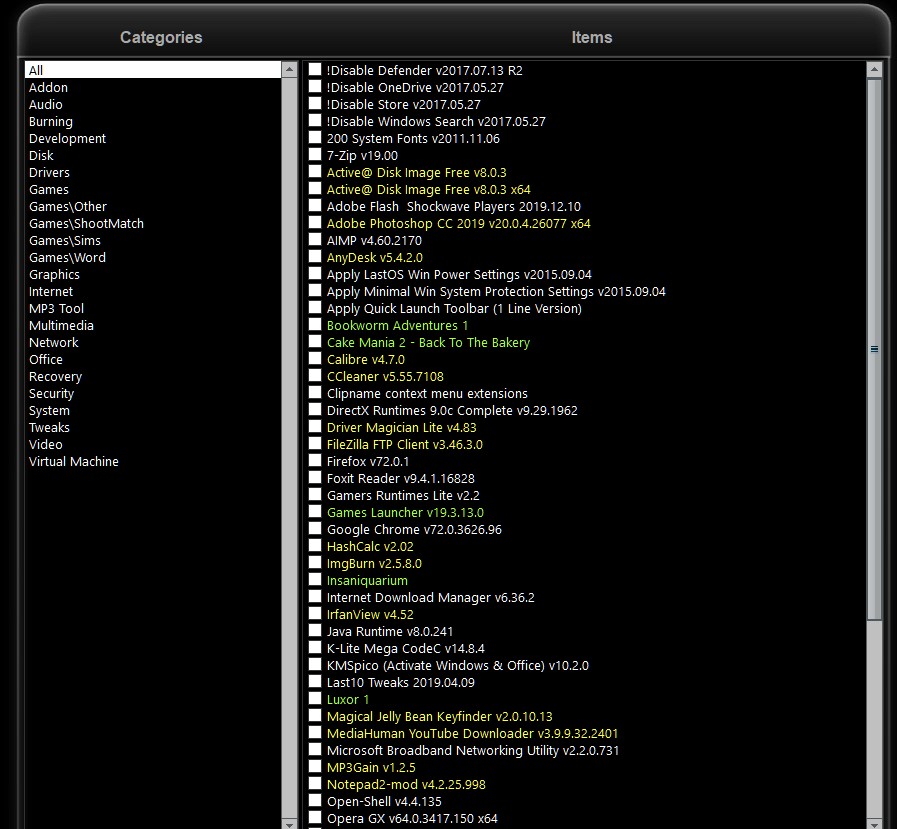897x829 pixels.
Task: Check the !Disable Defender v2017.07.13 R2 checkbox
Action: click(315, 70)
